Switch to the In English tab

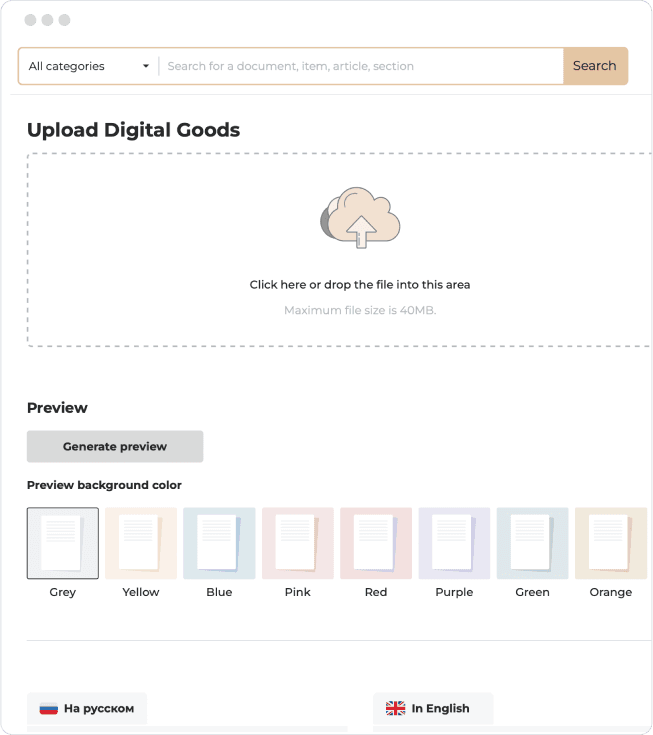click(433, 709)
